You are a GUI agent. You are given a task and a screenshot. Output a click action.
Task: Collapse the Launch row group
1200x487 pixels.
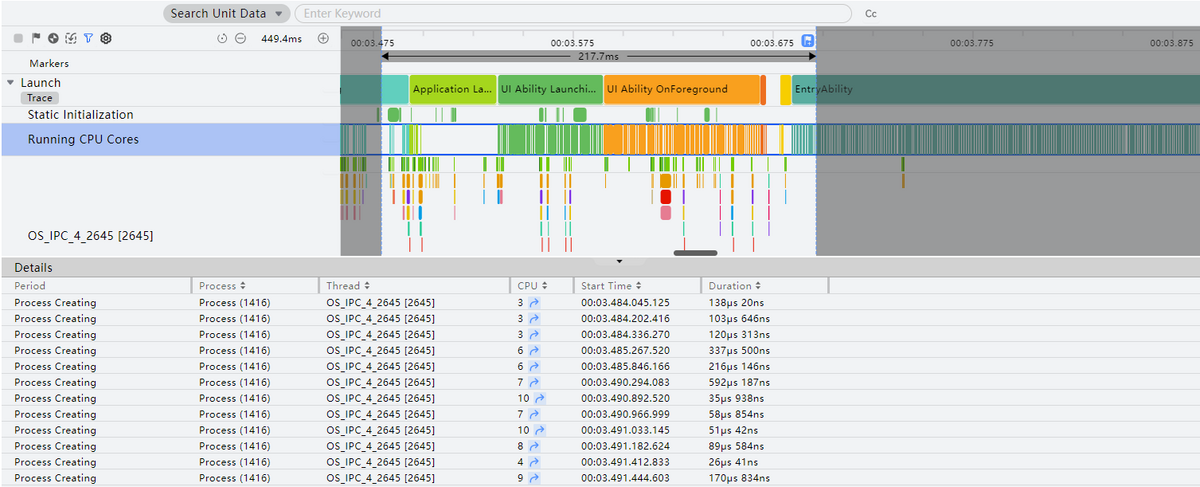point(11,83)
